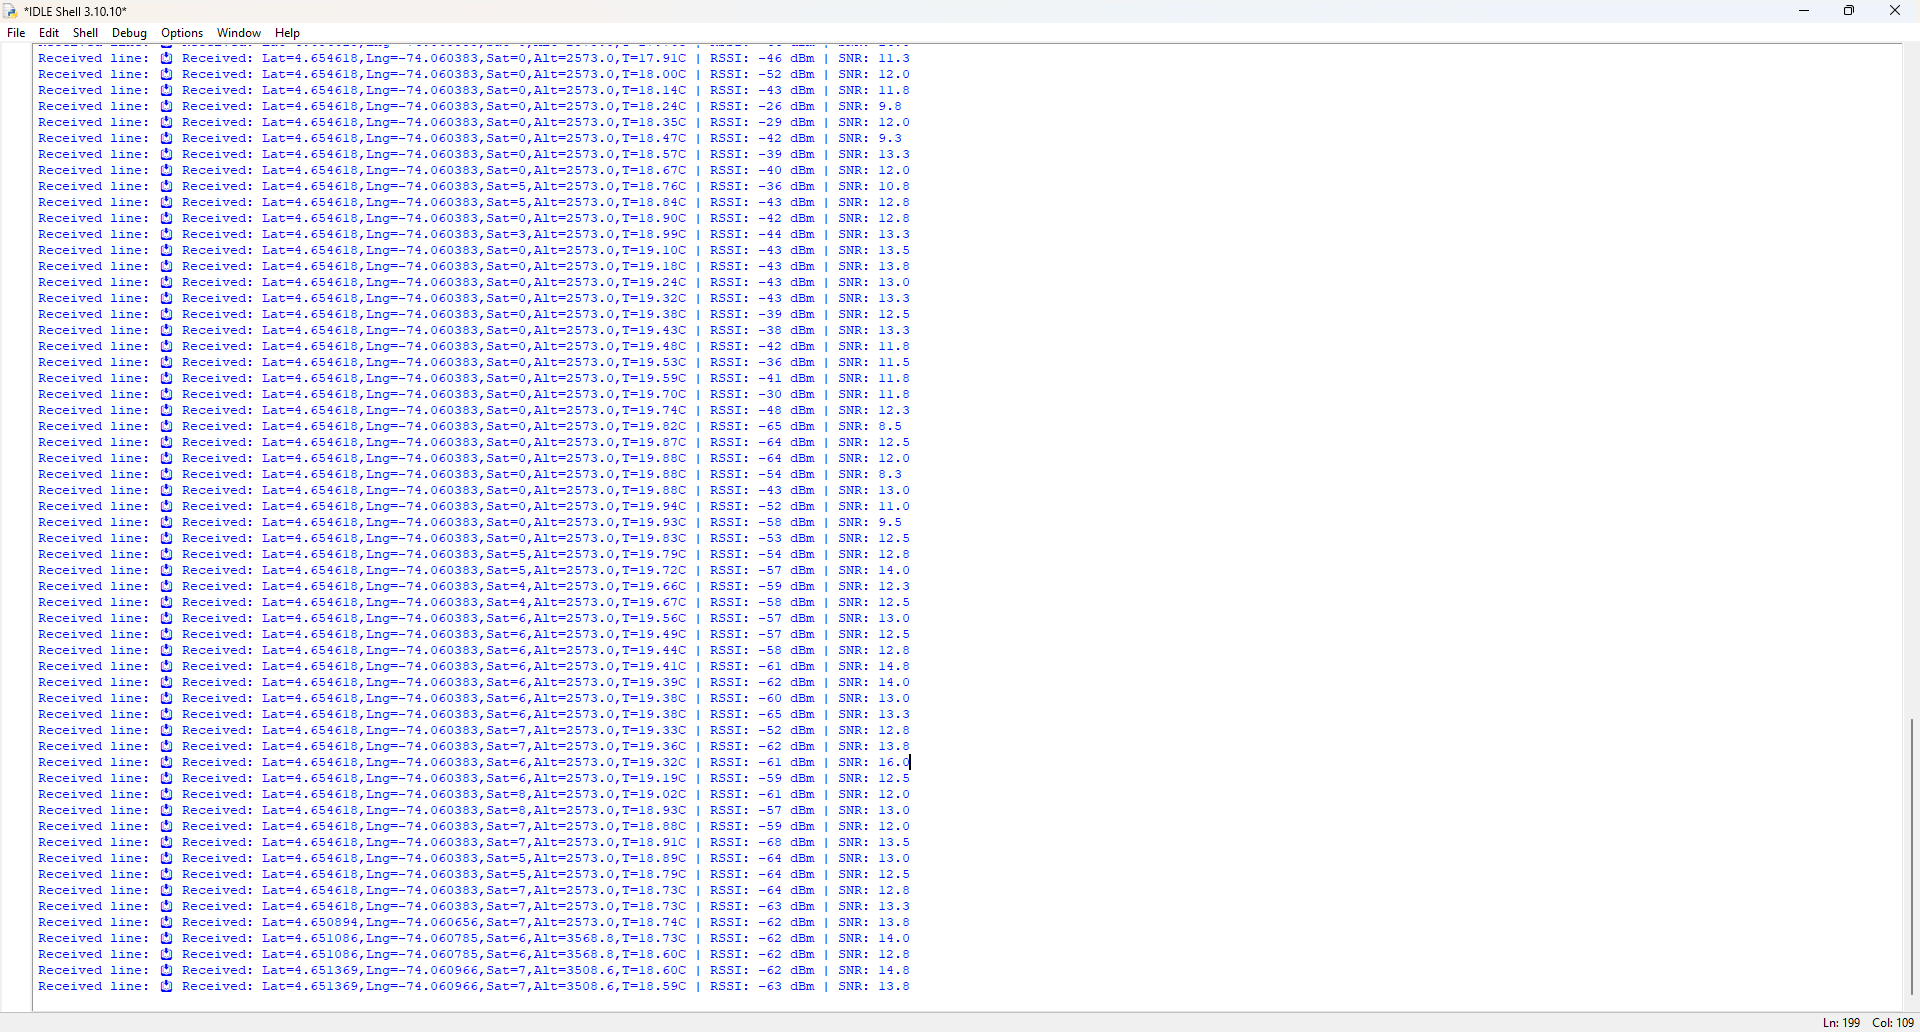The height and width of the screenshot is (1032, 1920).
Task: Open the Window menu
Action: 239,33
